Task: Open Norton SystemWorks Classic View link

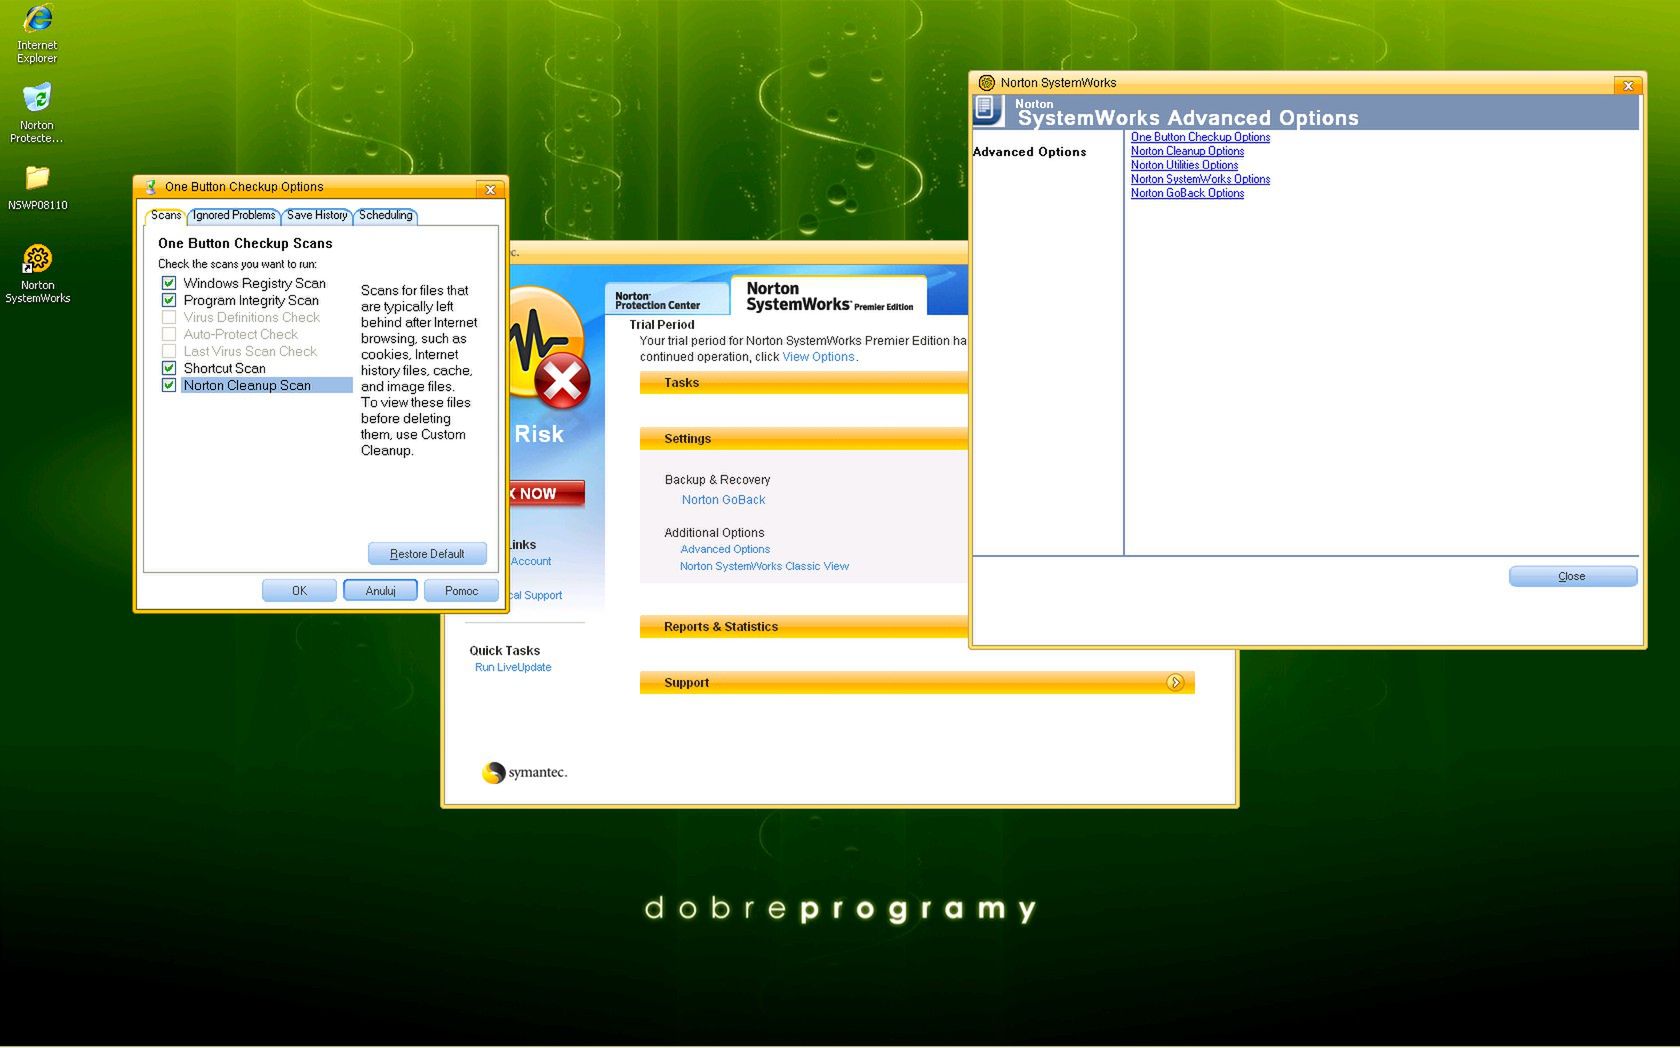Action: coord(764,566)
